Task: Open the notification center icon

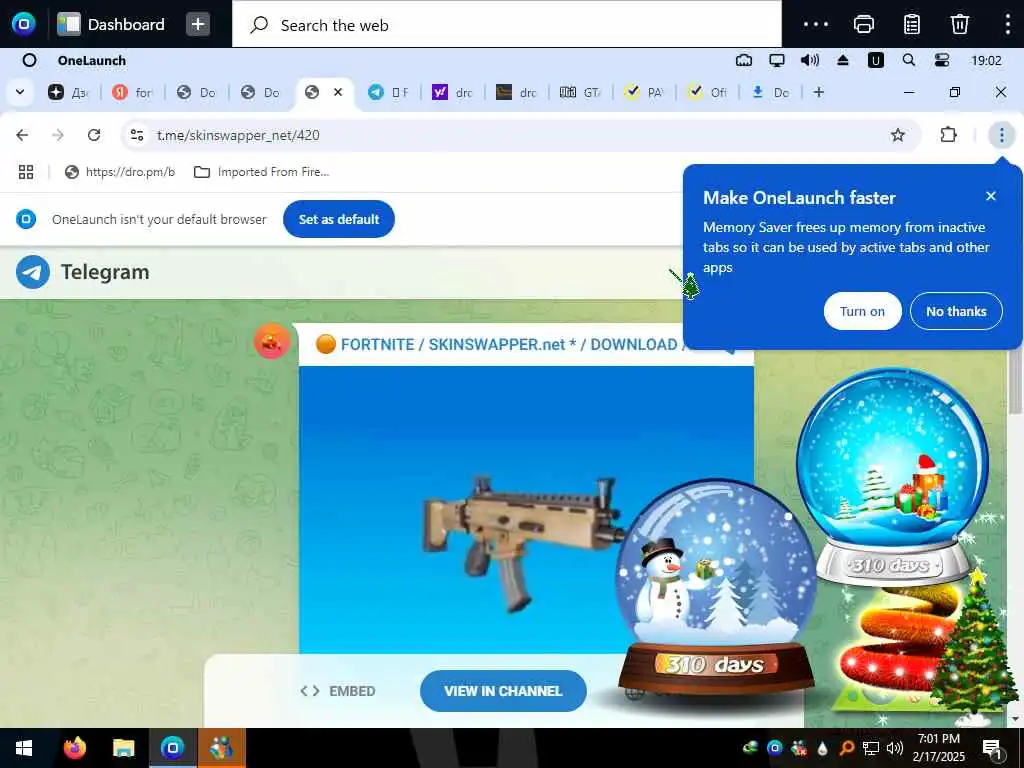Action: (x=992, y=748)
